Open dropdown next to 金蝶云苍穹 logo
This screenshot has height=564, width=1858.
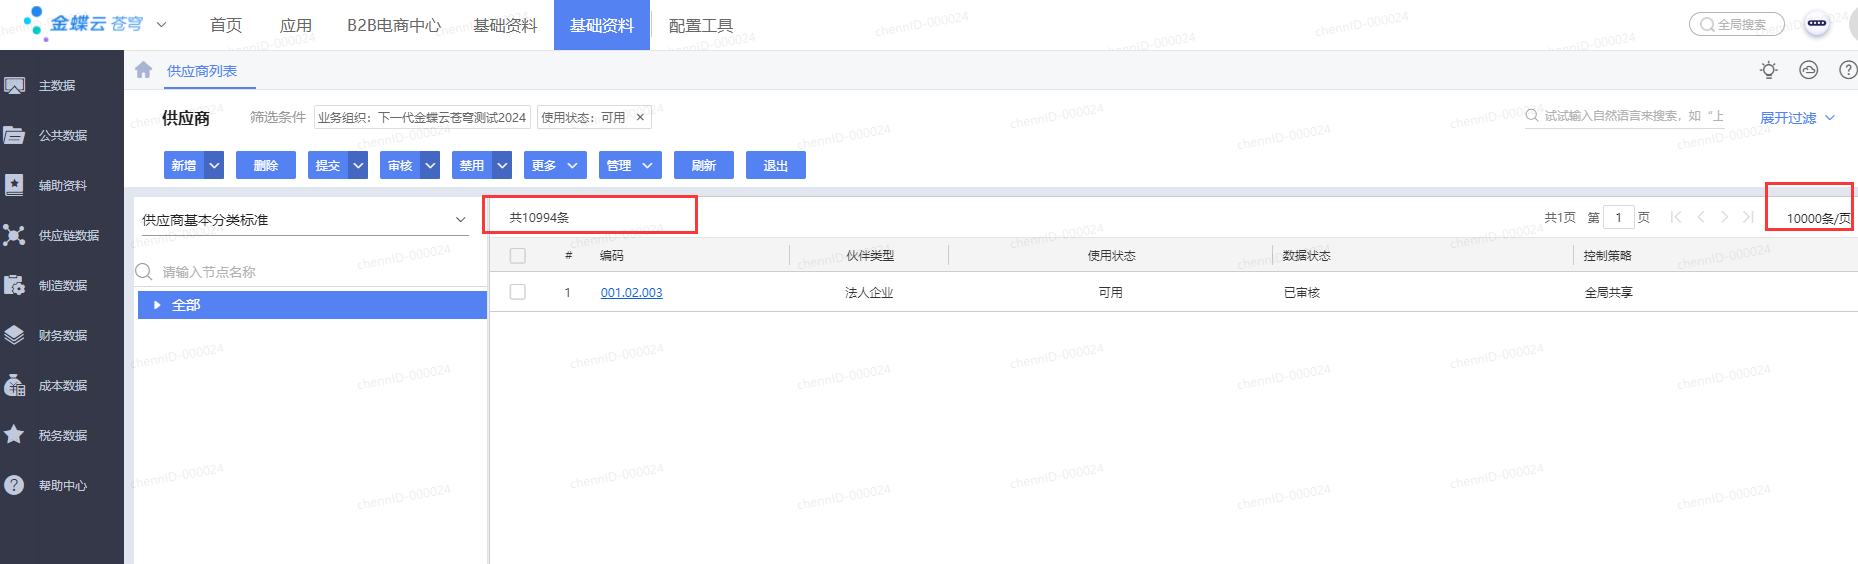coord(161,24)
